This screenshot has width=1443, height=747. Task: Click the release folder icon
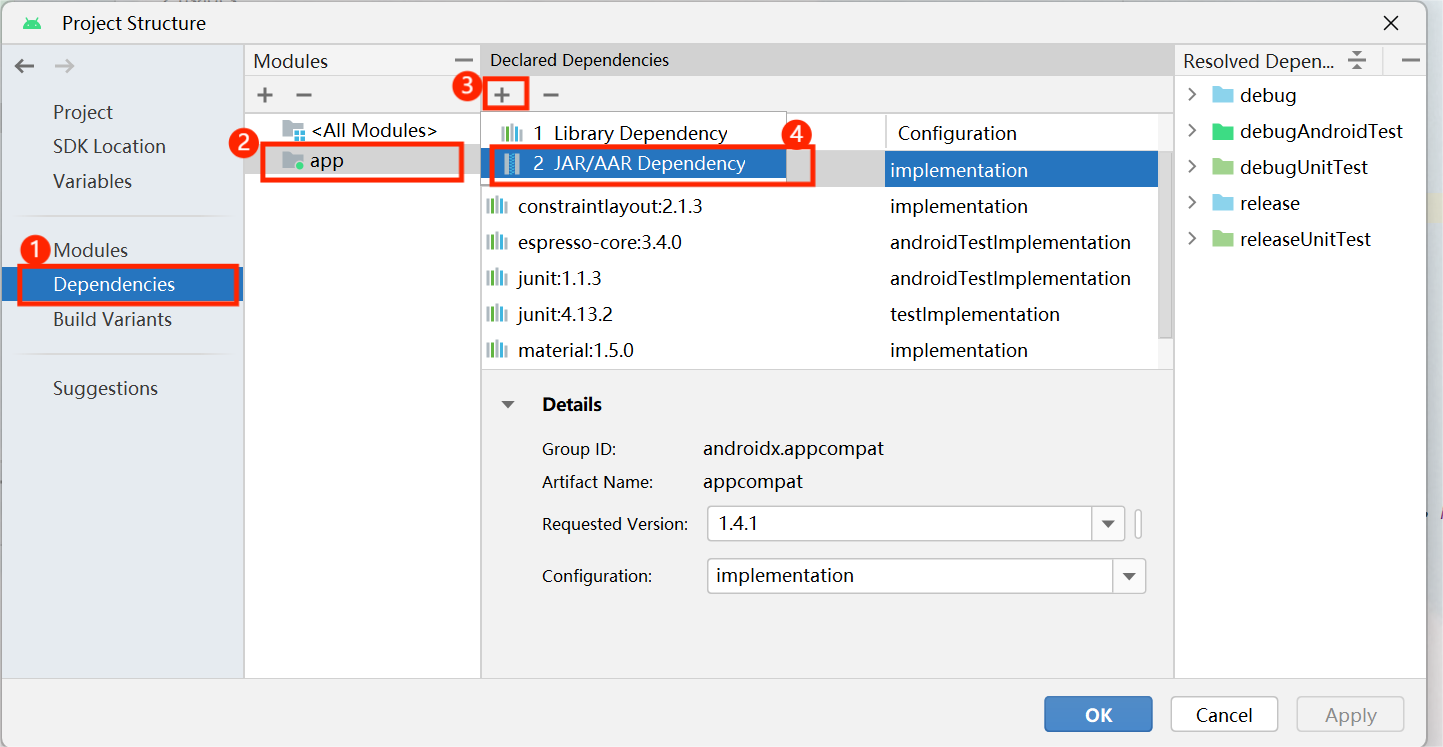click(1223, 203)
